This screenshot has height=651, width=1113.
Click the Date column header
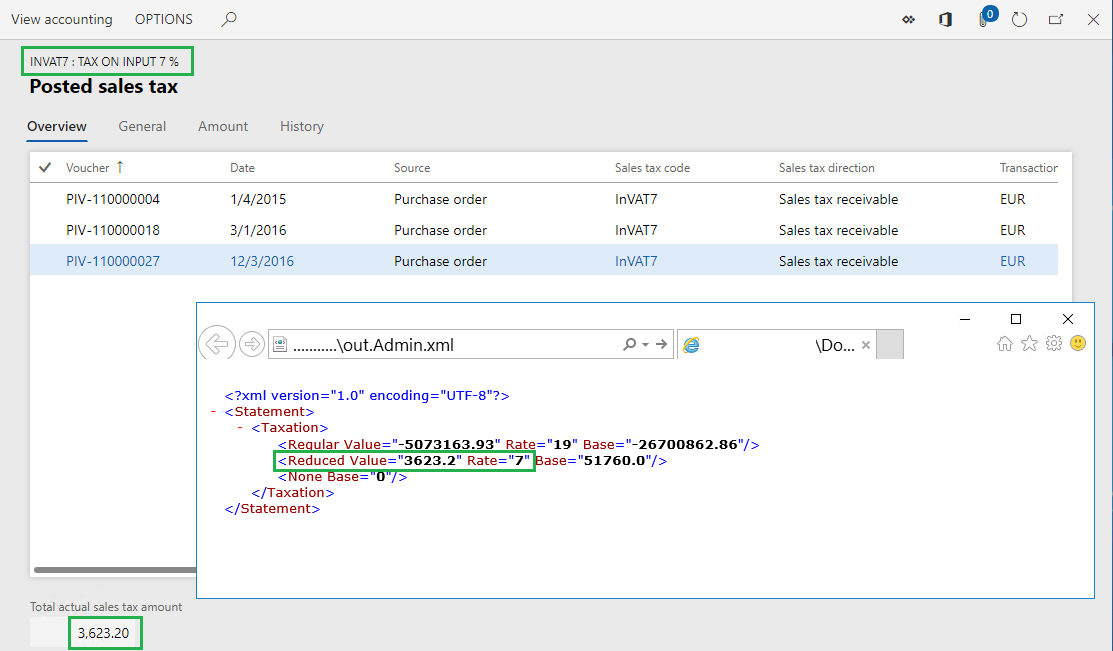(242, 168)
